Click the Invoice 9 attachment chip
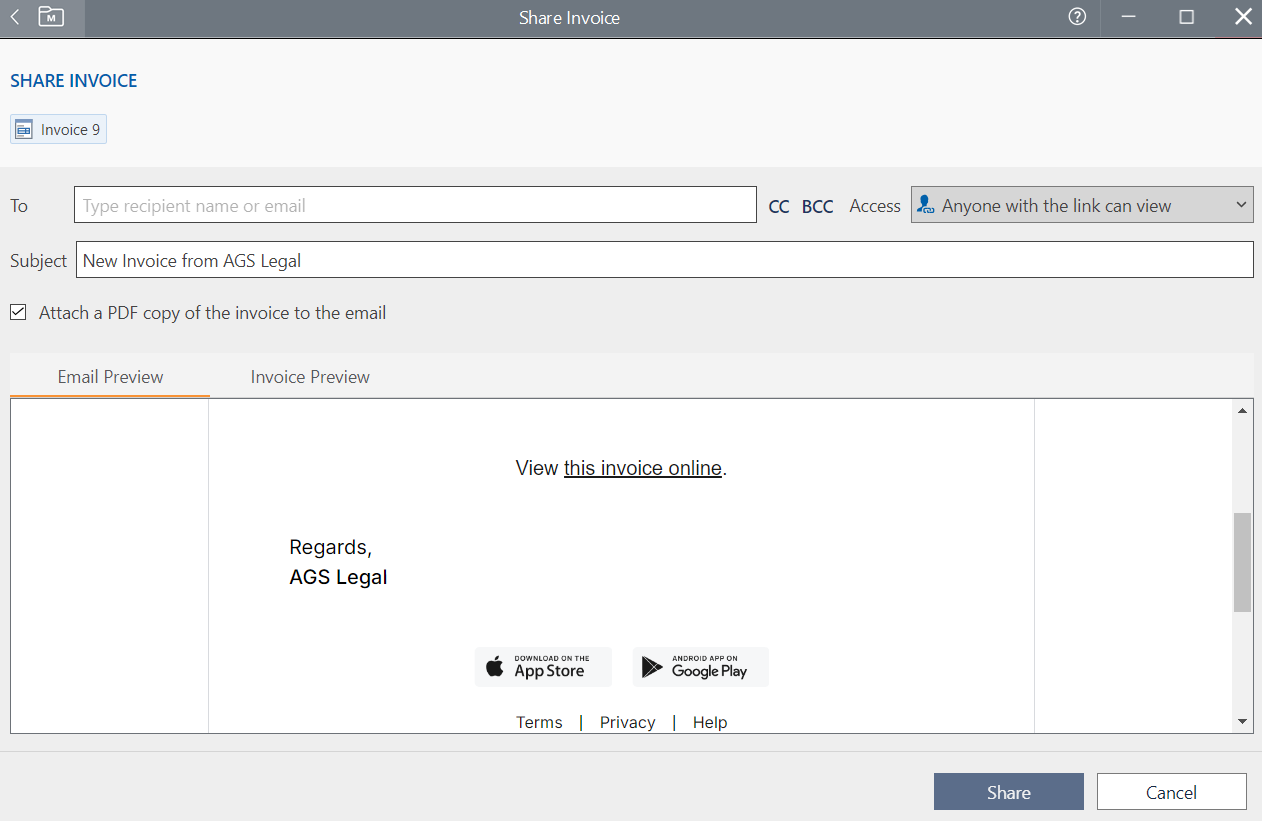The image size is (1262, 821). point(59,130)
